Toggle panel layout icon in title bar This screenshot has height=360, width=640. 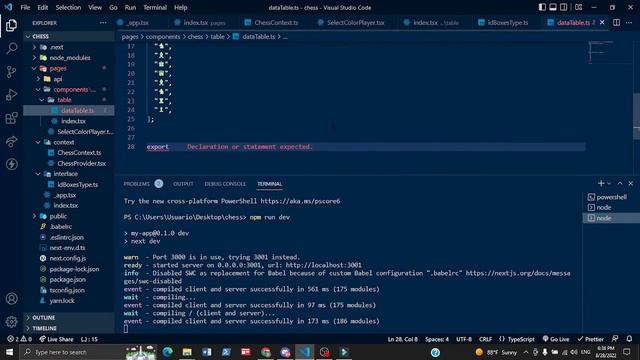[x=553, y=7]
